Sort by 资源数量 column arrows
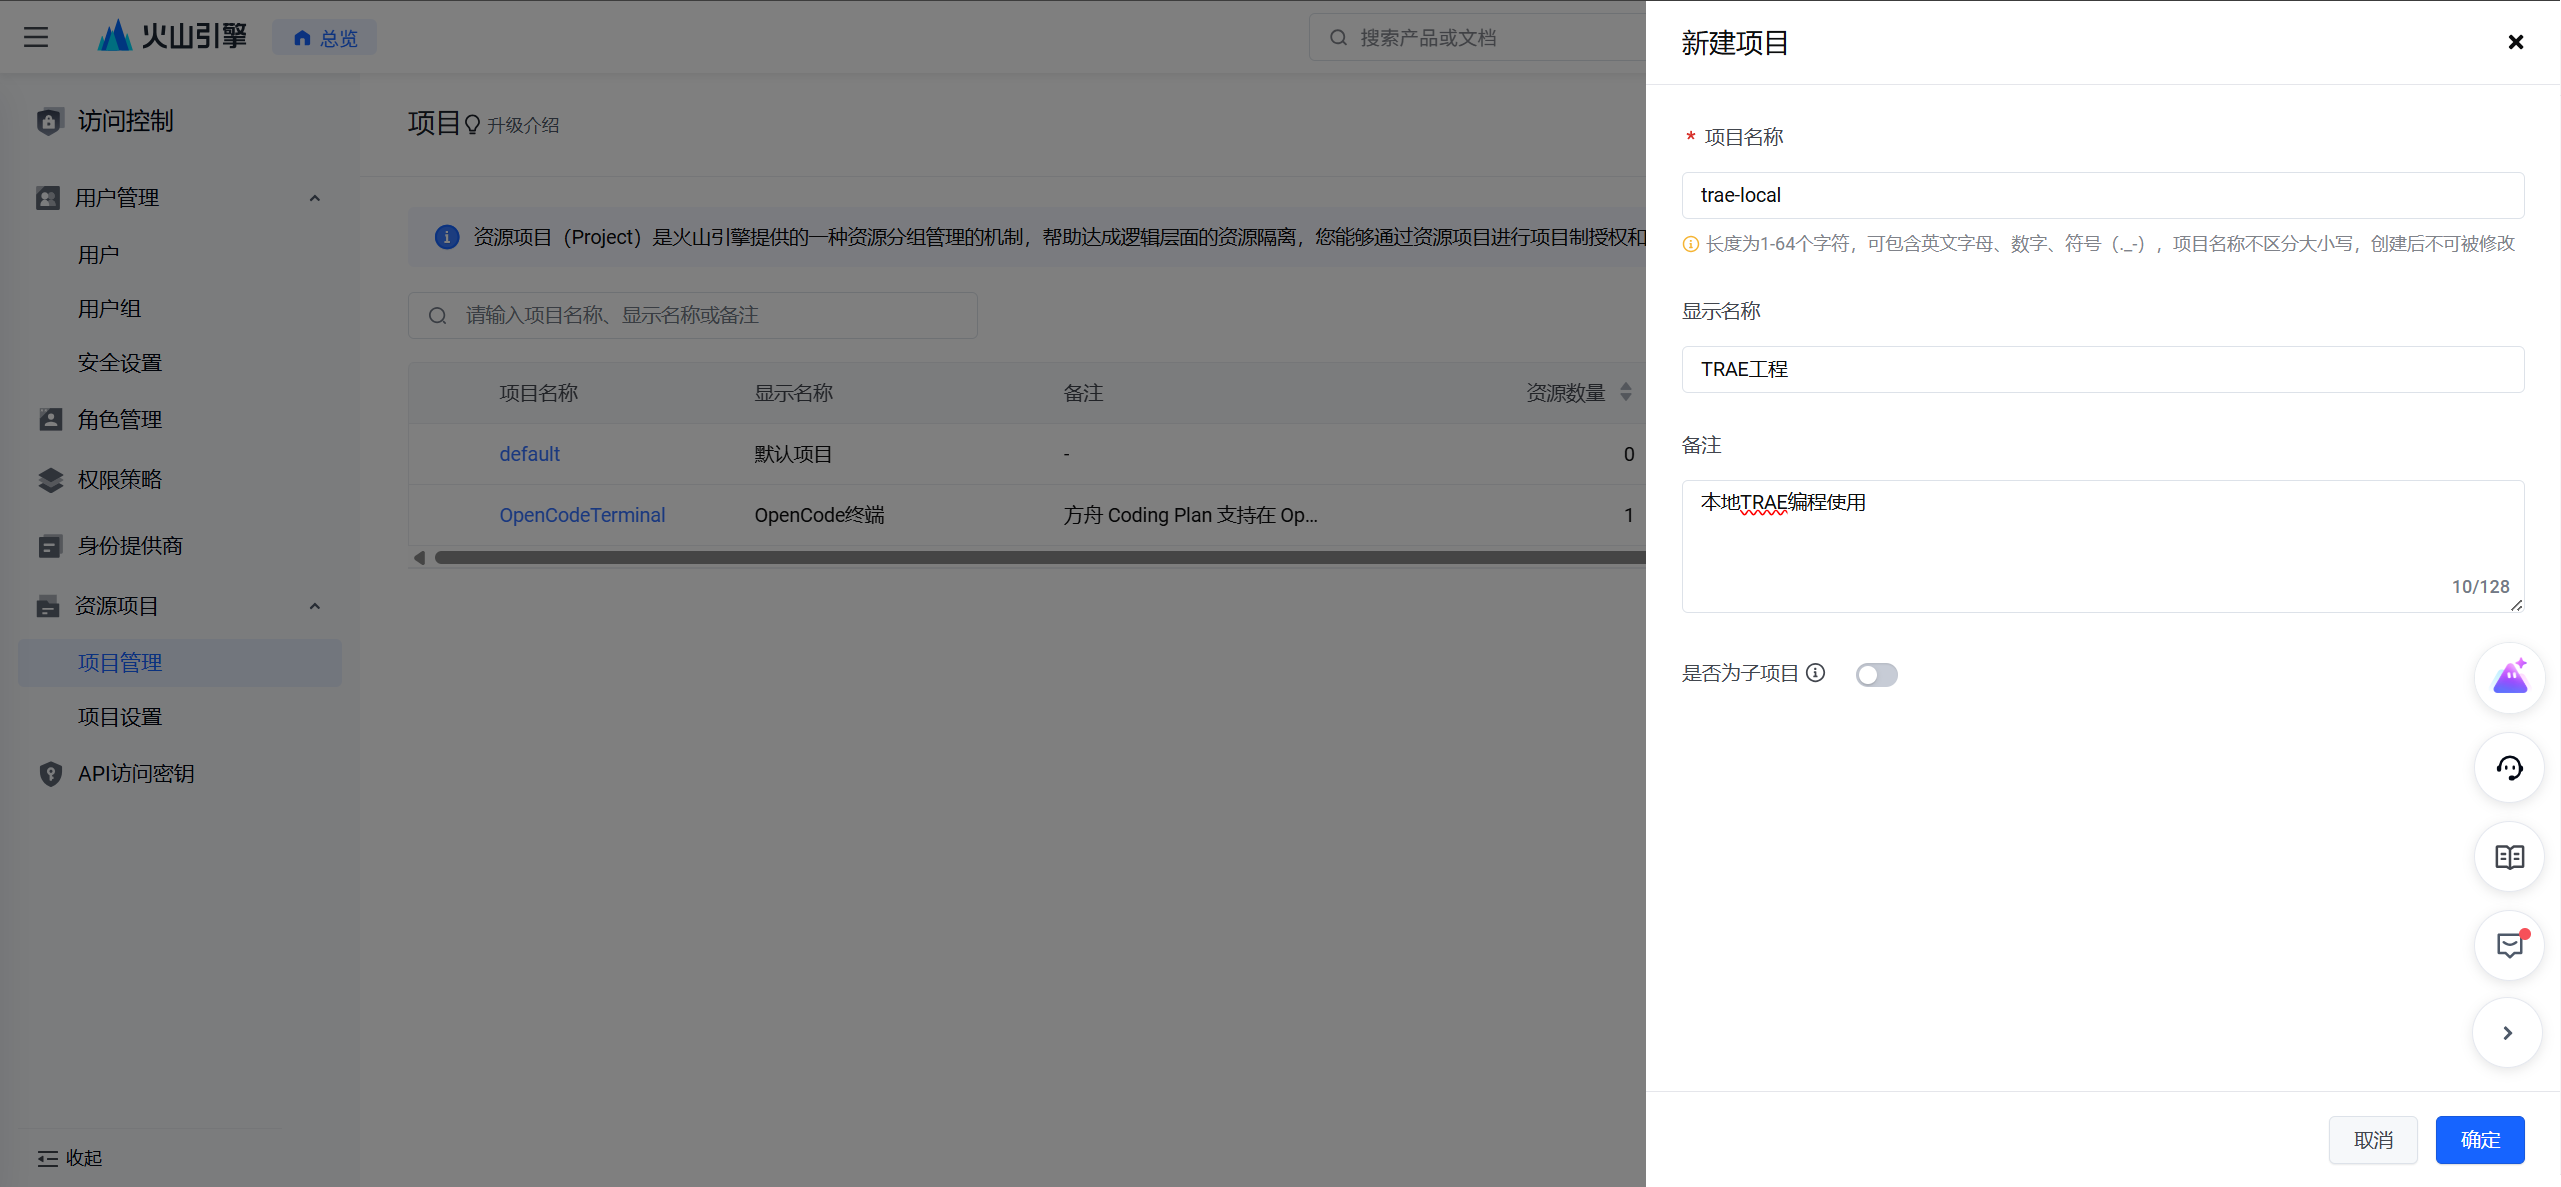 coord(1626,392)
